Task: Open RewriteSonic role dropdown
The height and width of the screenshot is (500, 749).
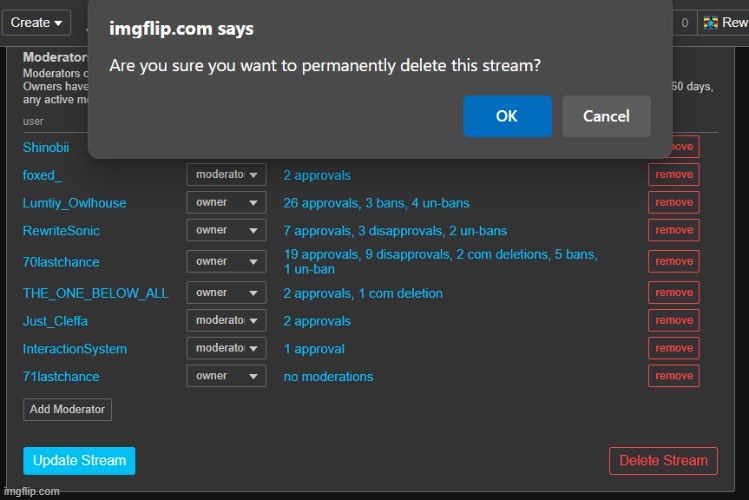Action: 226,230
